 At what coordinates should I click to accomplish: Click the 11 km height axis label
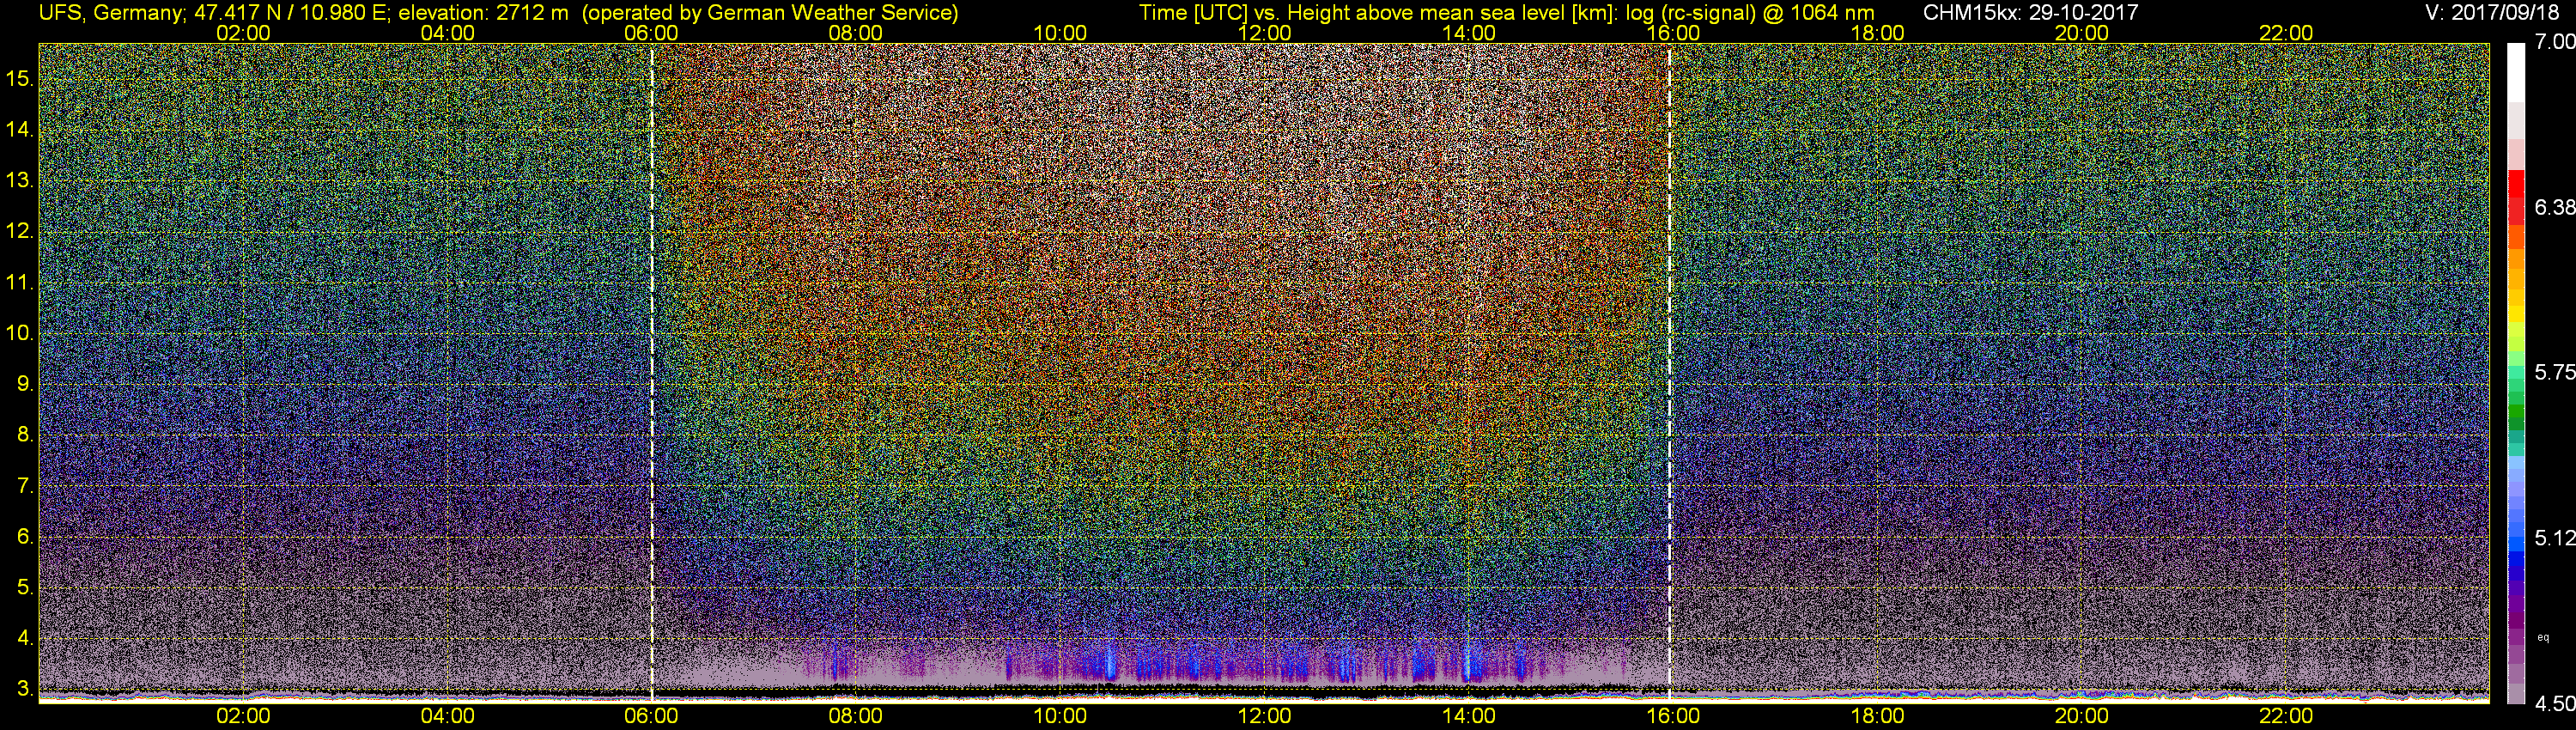tap(19, 282)
